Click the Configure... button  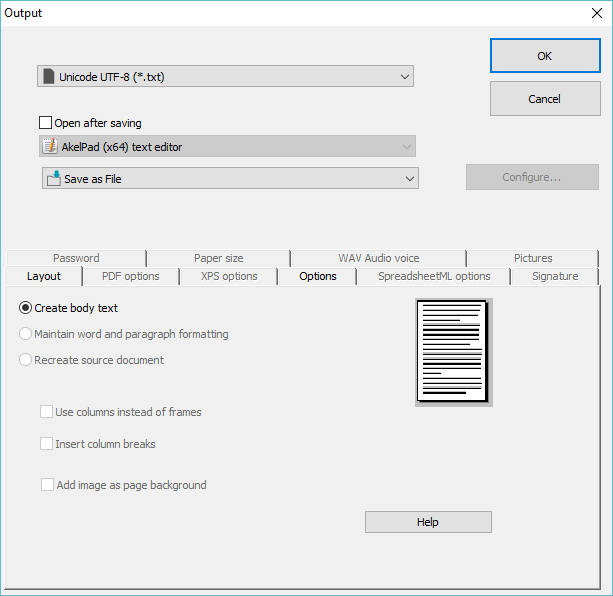(x=532, y=177)
